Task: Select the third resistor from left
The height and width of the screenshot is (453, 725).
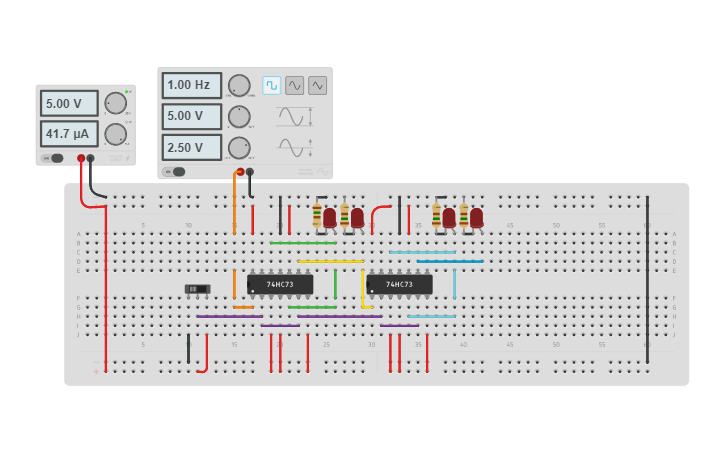Action: coord(436,215)
